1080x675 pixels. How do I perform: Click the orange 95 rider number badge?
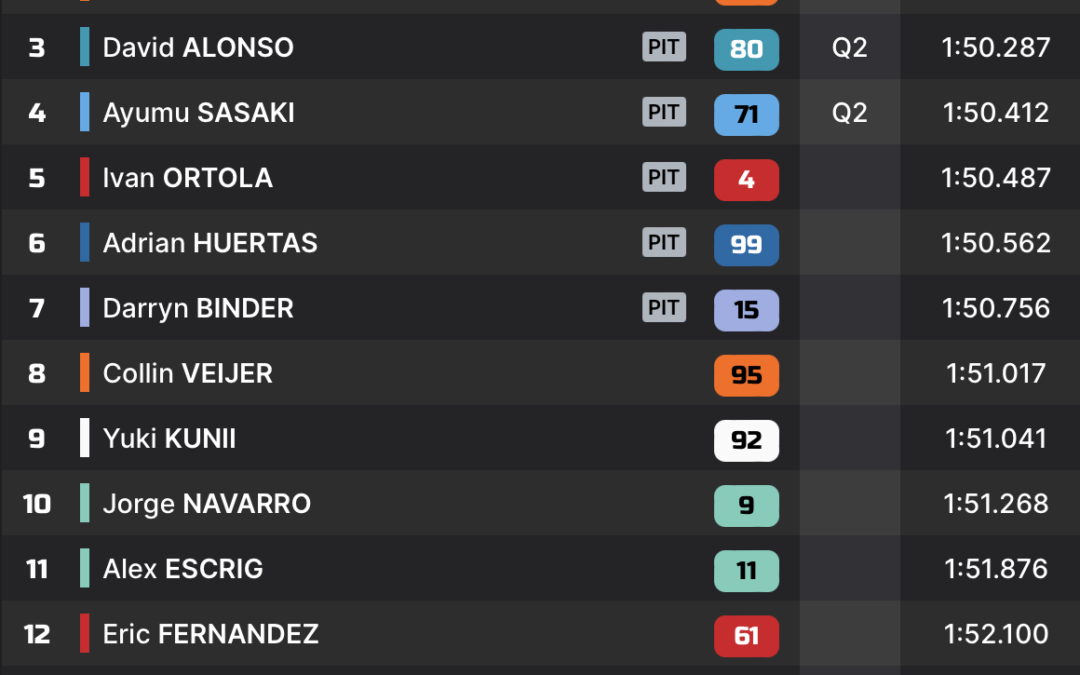(x=747, y=375)
